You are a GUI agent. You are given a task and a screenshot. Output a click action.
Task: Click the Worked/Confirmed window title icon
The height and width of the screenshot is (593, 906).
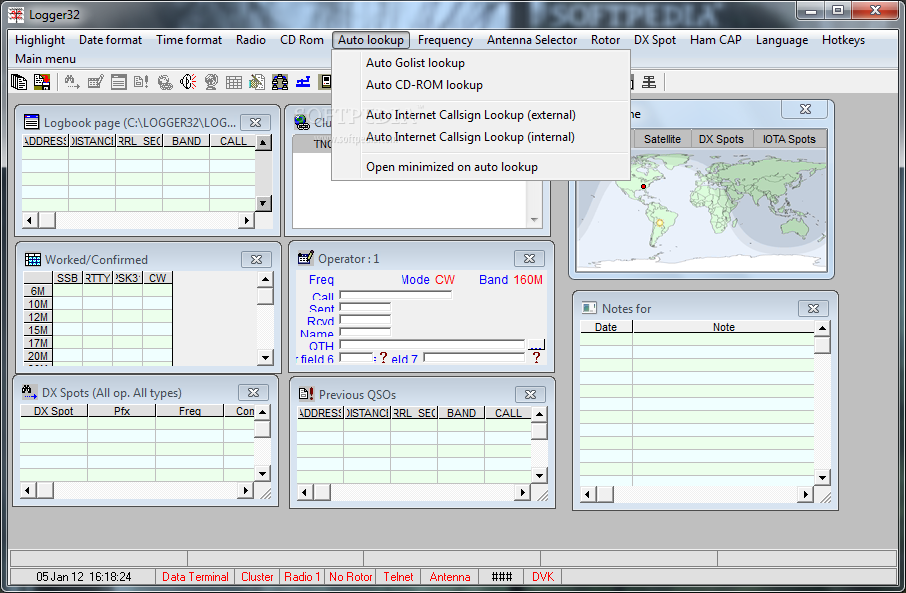[32, 259]
